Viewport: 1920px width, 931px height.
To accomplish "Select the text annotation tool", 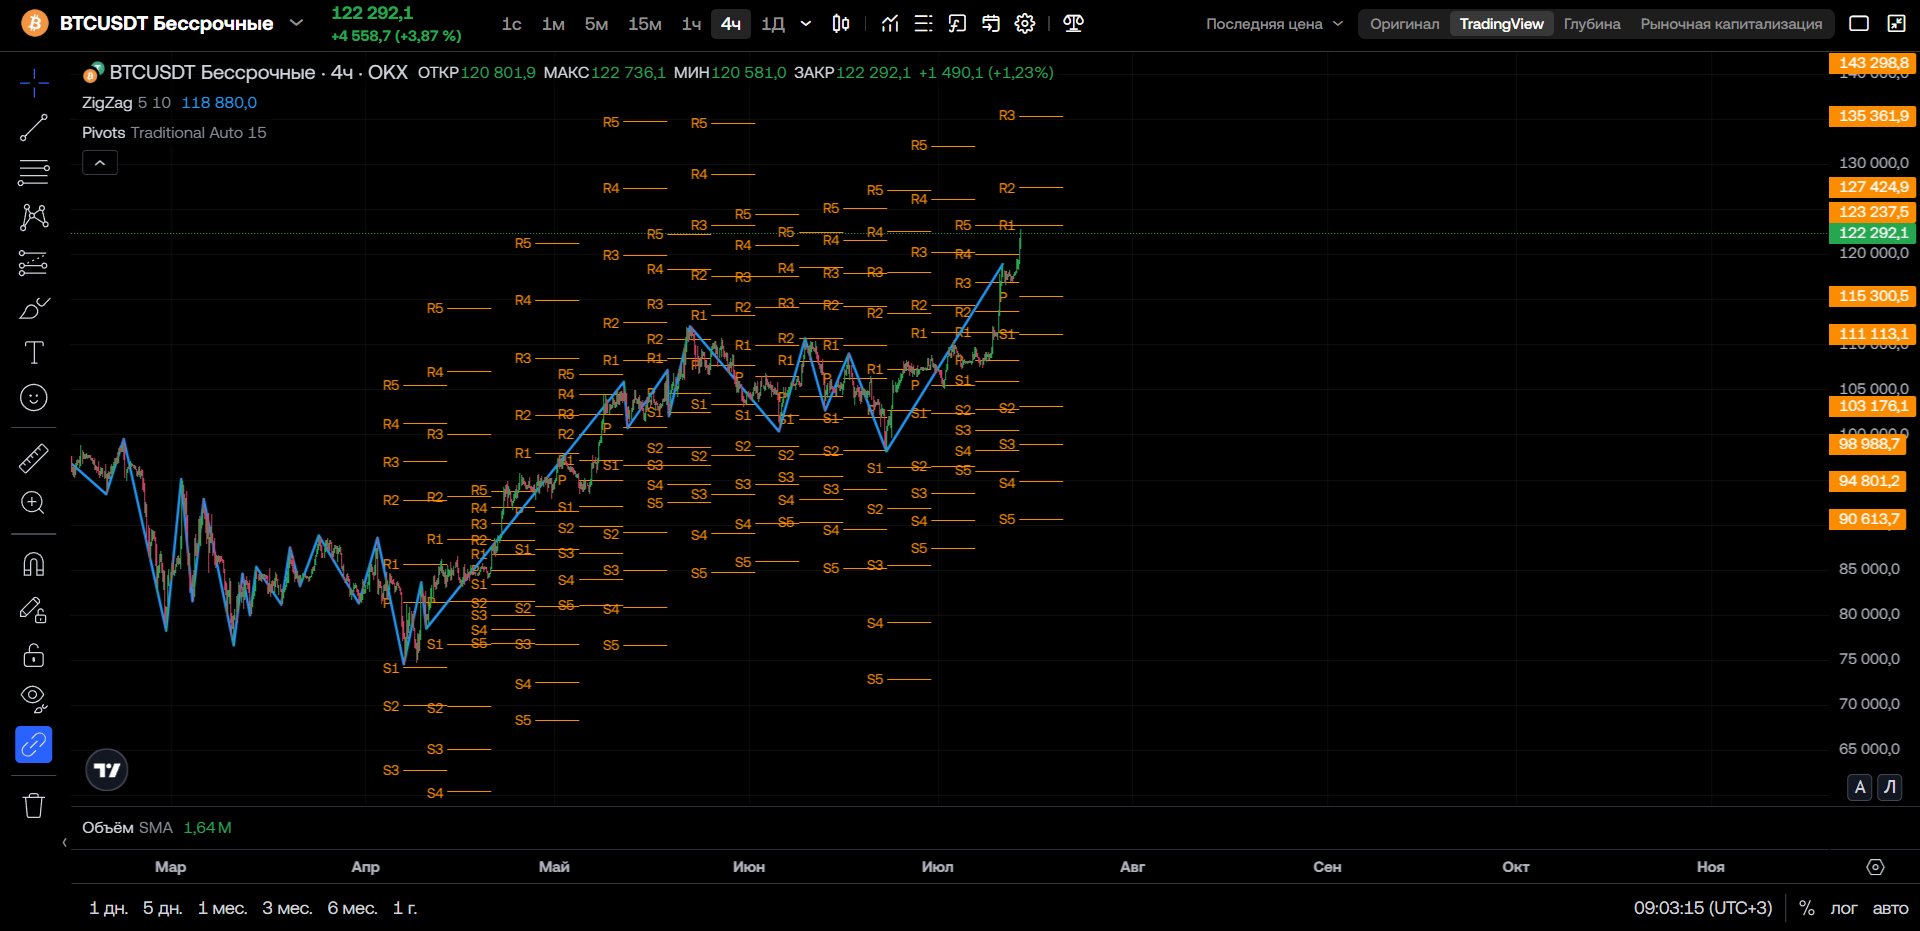I will 34,352.
